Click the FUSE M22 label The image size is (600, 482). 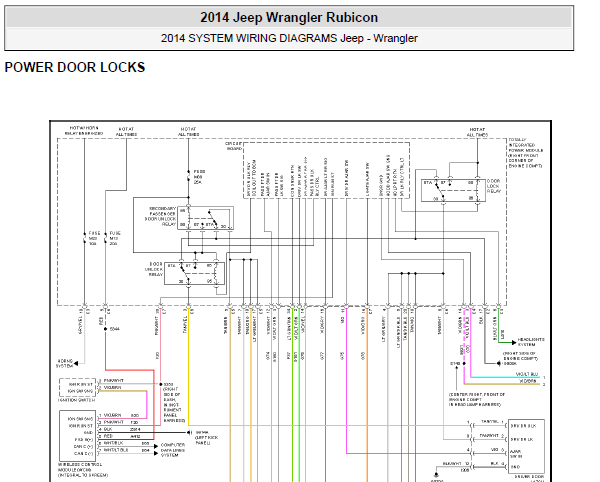[94, 238]
